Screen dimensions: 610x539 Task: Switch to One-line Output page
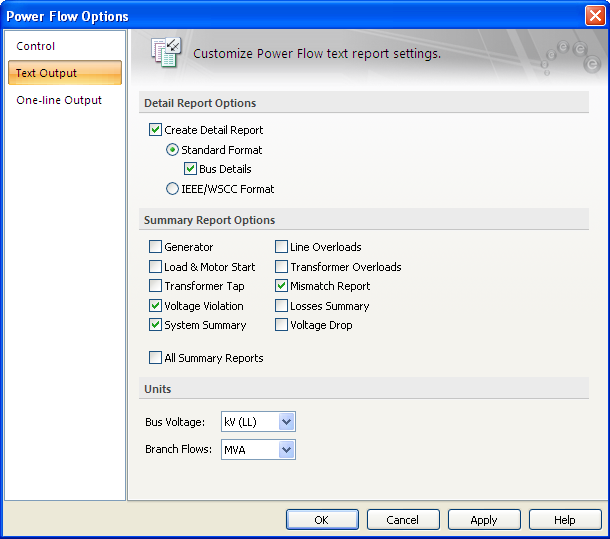coord(59,100)
